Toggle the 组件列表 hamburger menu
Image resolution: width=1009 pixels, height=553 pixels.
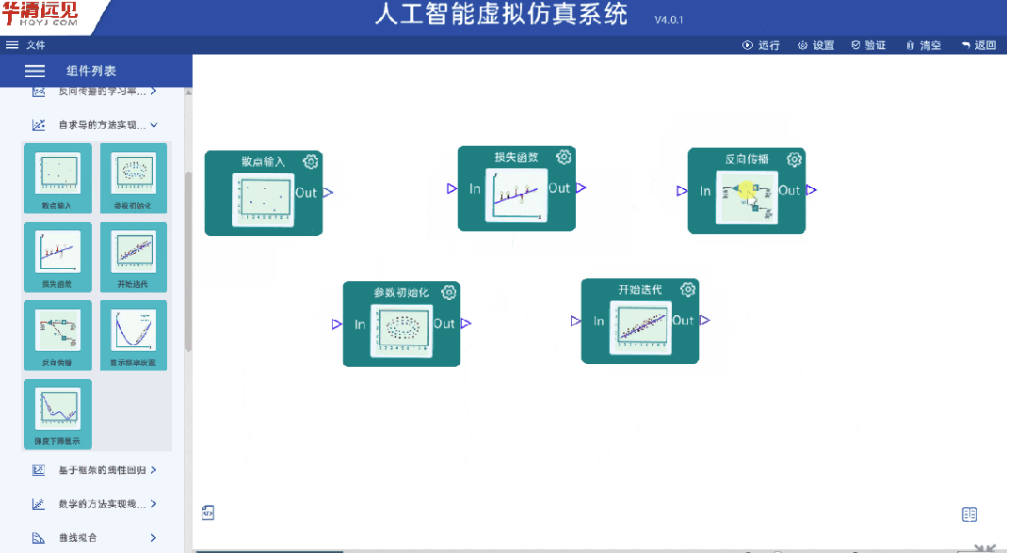tap(35, 71)
